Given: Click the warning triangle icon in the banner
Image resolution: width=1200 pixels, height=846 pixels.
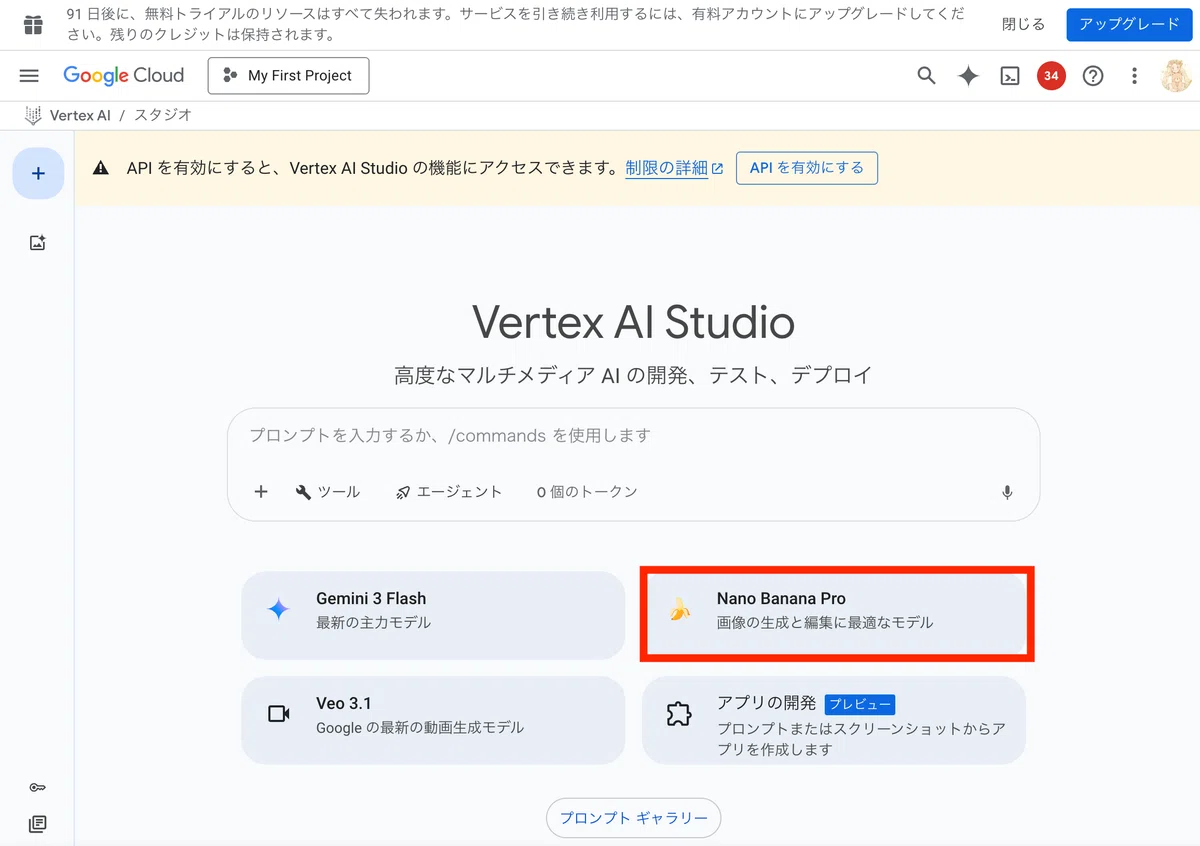Looking at the screenshot, I should 100,168.
